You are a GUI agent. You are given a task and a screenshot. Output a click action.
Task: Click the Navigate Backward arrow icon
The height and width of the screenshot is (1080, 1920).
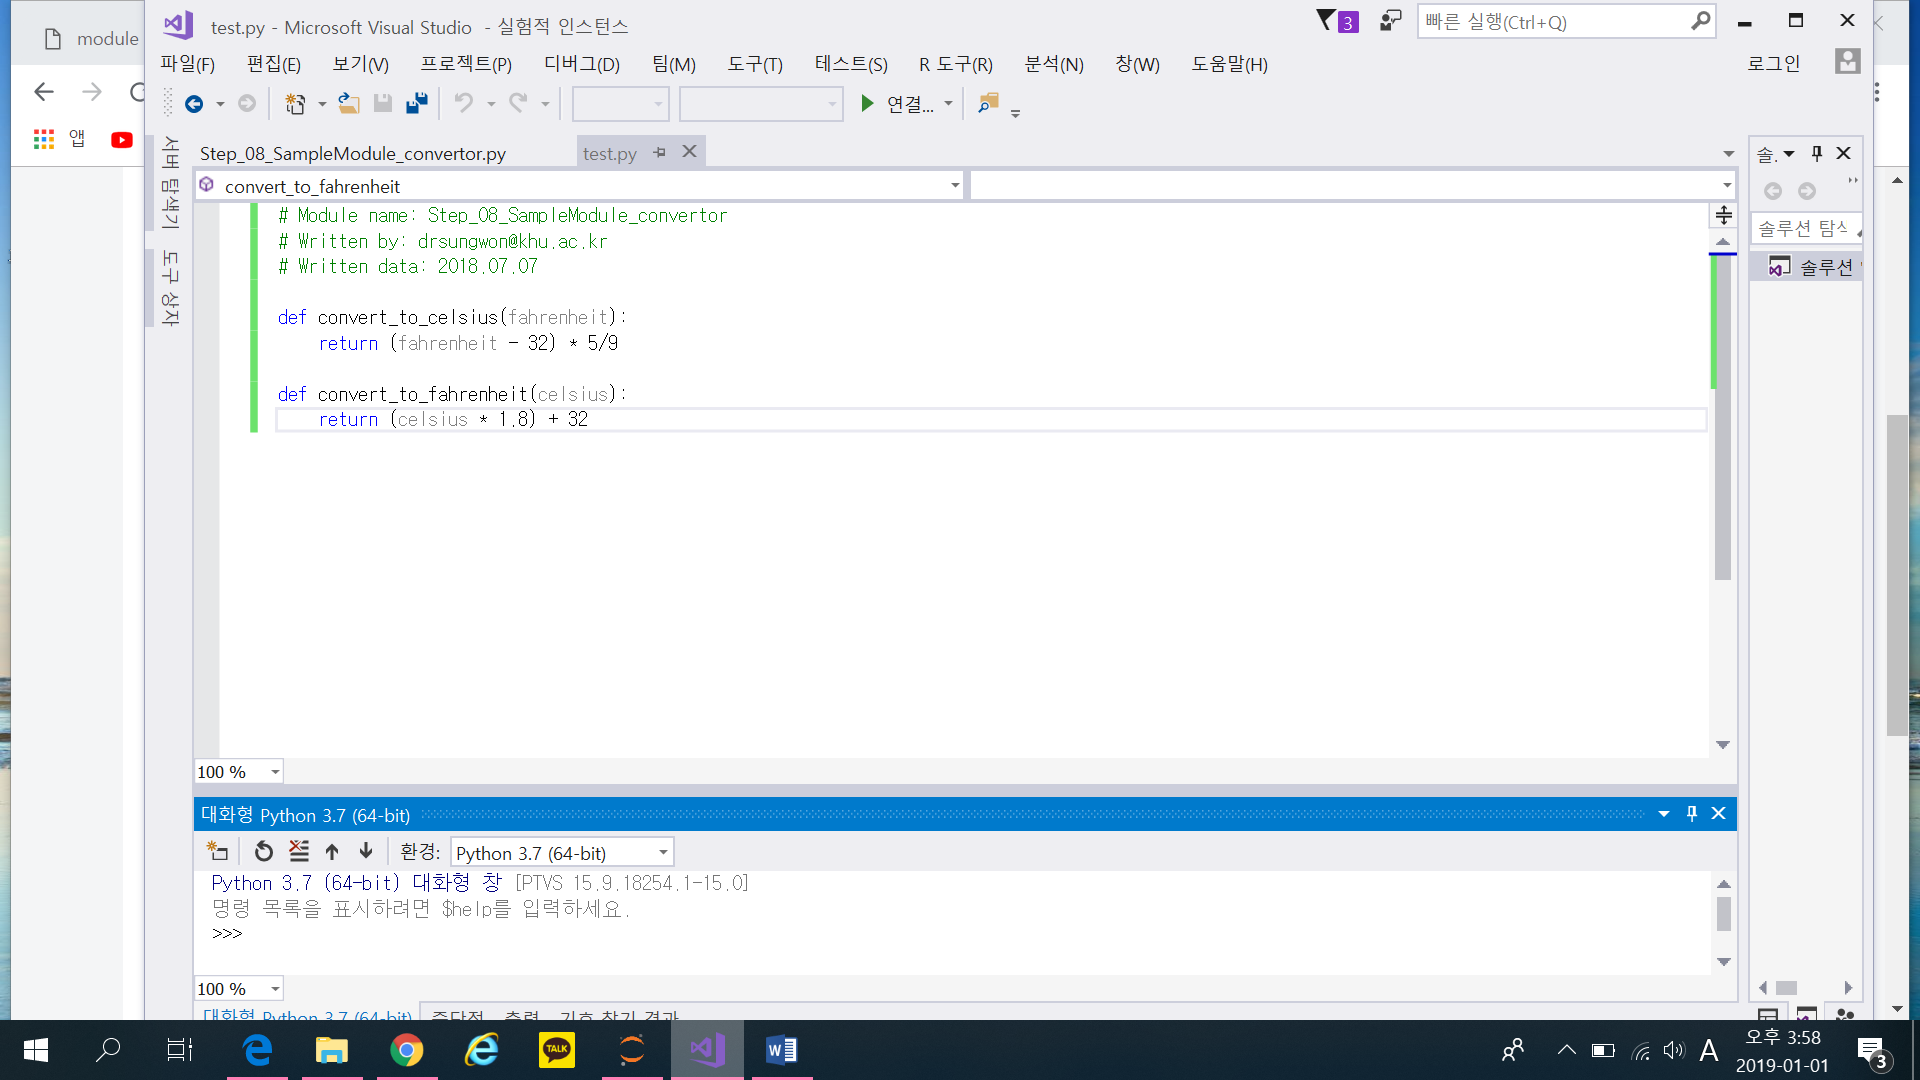[x=194, y=104]
